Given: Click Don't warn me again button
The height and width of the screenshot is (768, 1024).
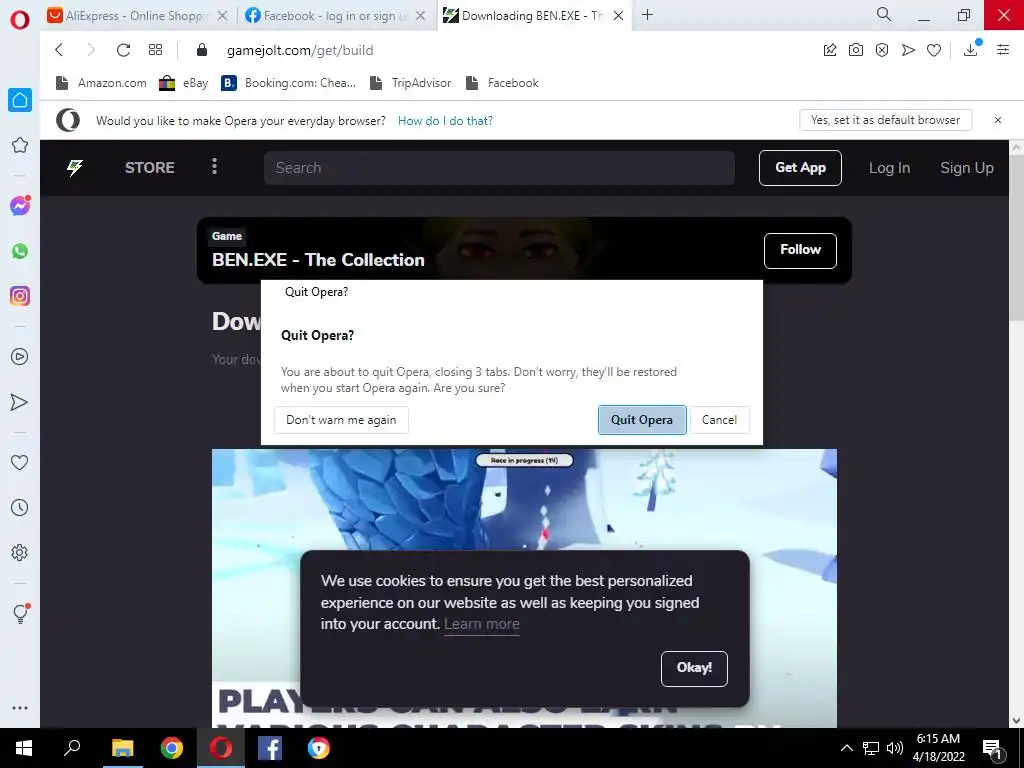Looking at the screenshot, I should click(x=341, y=420).
